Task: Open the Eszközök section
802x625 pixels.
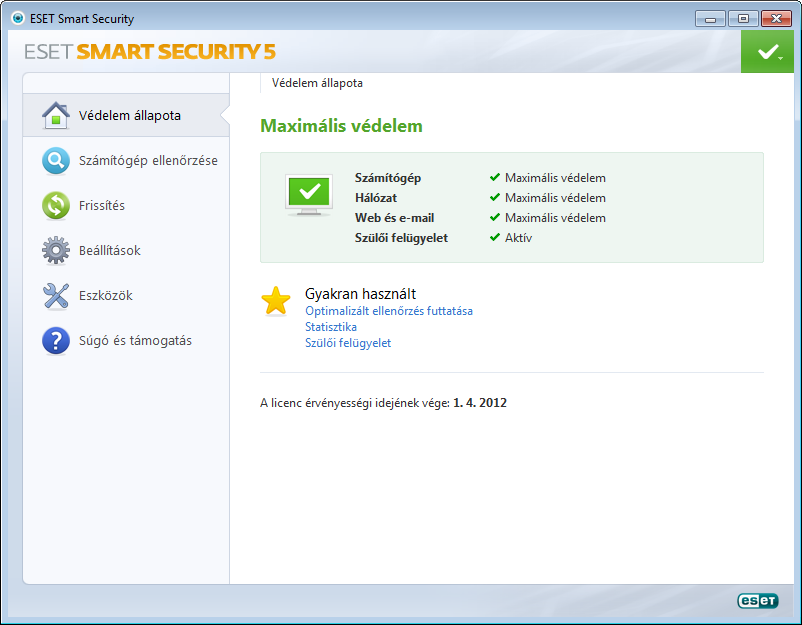Action: [126, 296]
